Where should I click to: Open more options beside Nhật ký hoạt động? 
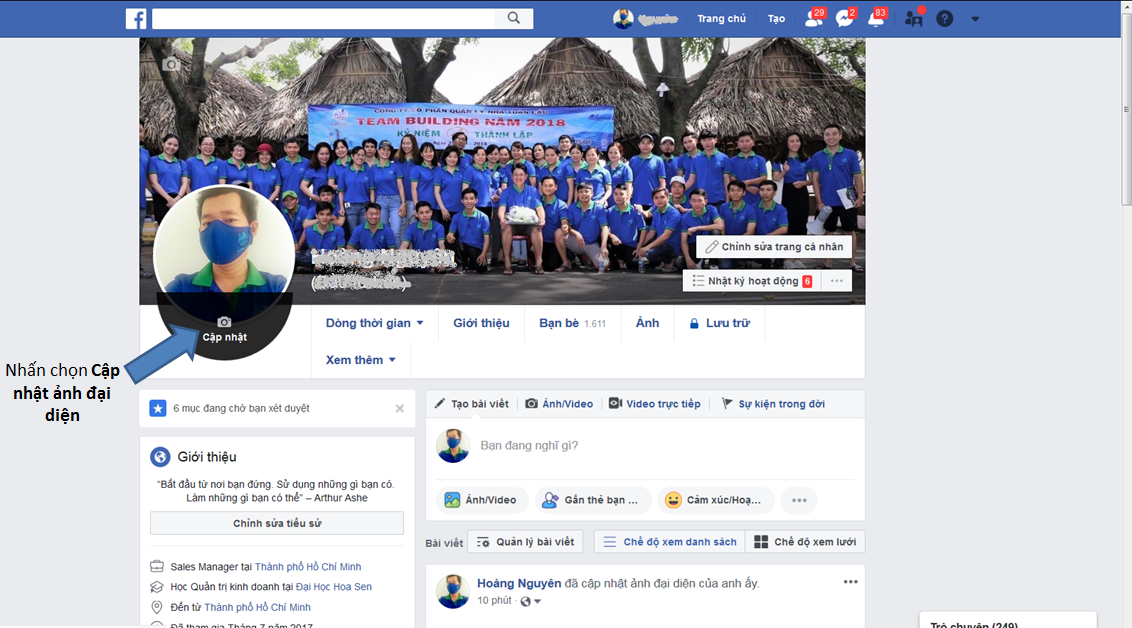[837, 281]
